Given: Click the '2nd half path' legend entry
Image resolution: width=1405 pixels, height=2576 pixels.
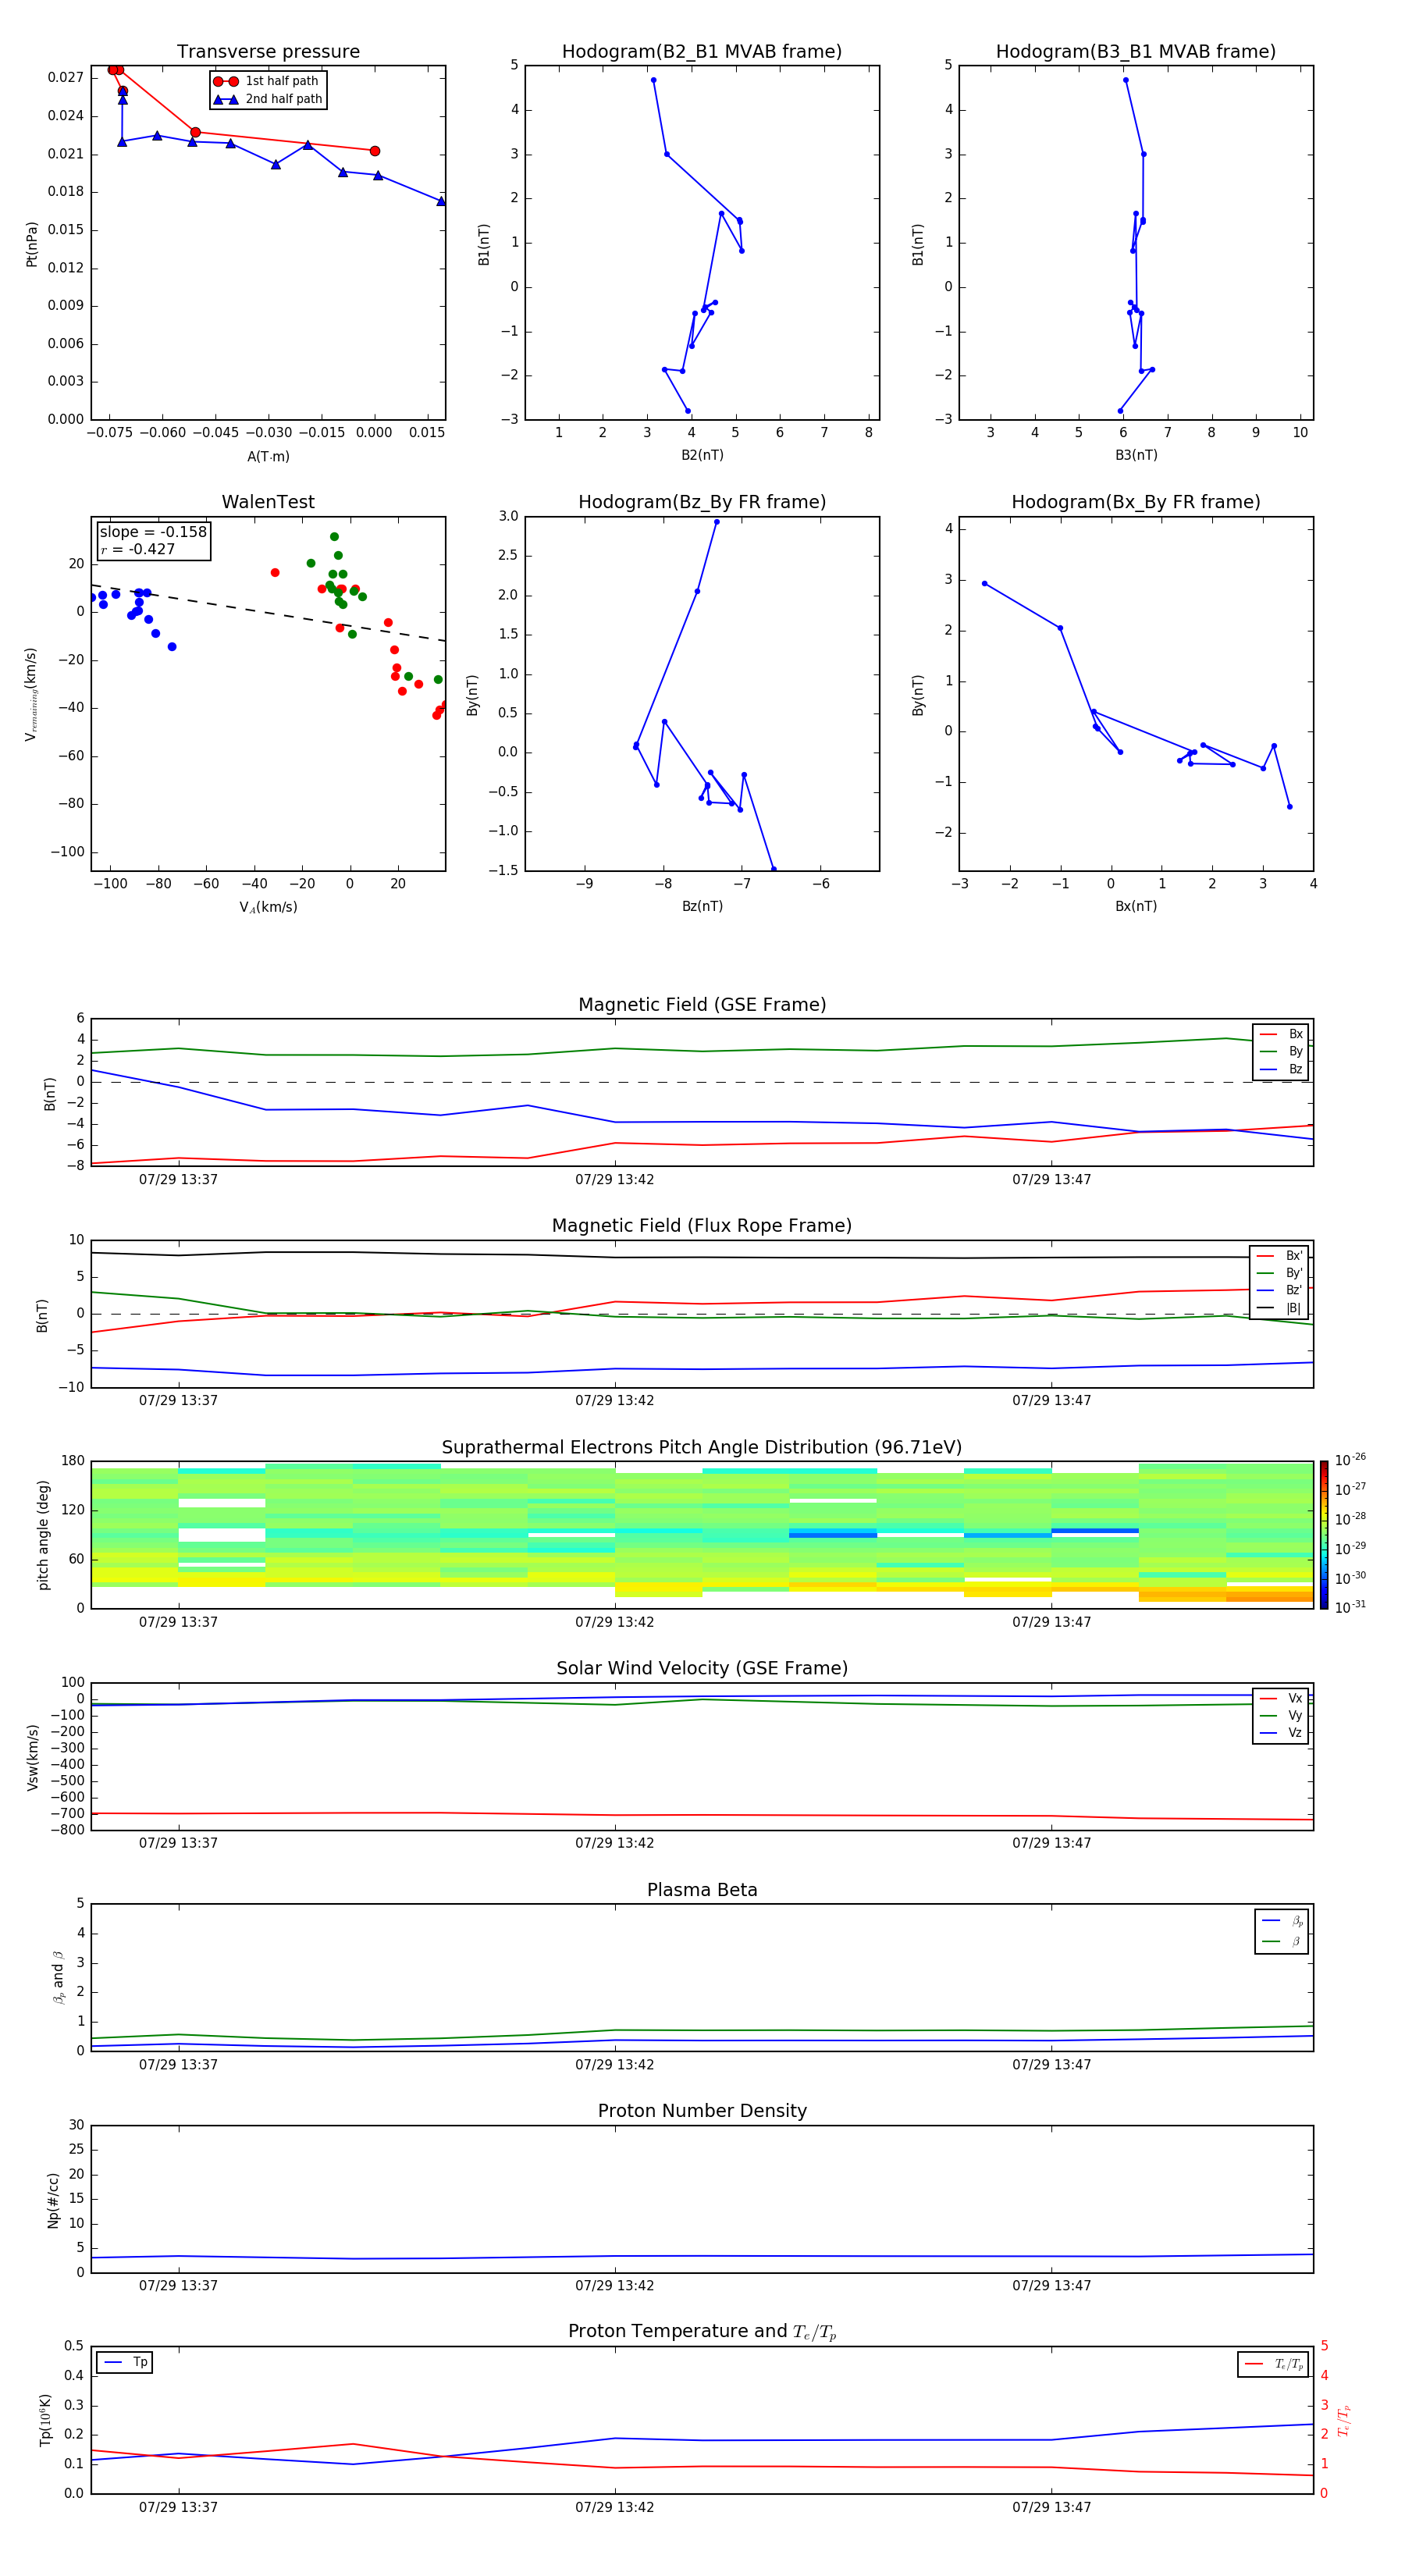Looking at the screenshot, I should 268,99.
